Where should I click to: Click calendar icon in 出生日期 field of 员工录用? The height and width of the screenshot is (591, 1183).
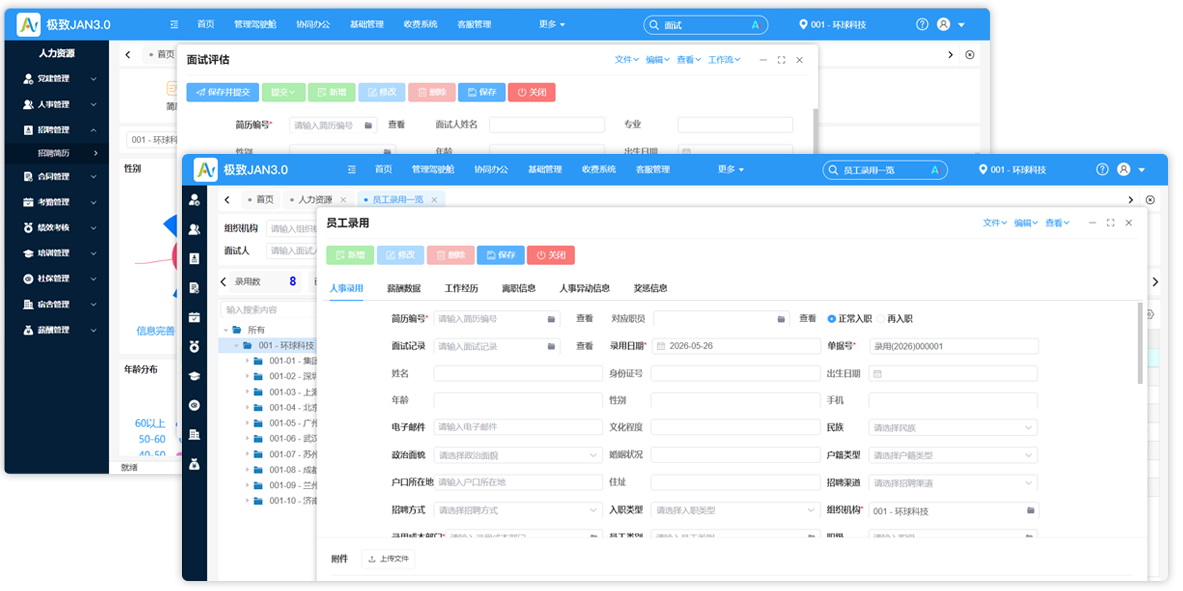pos(878,374)
